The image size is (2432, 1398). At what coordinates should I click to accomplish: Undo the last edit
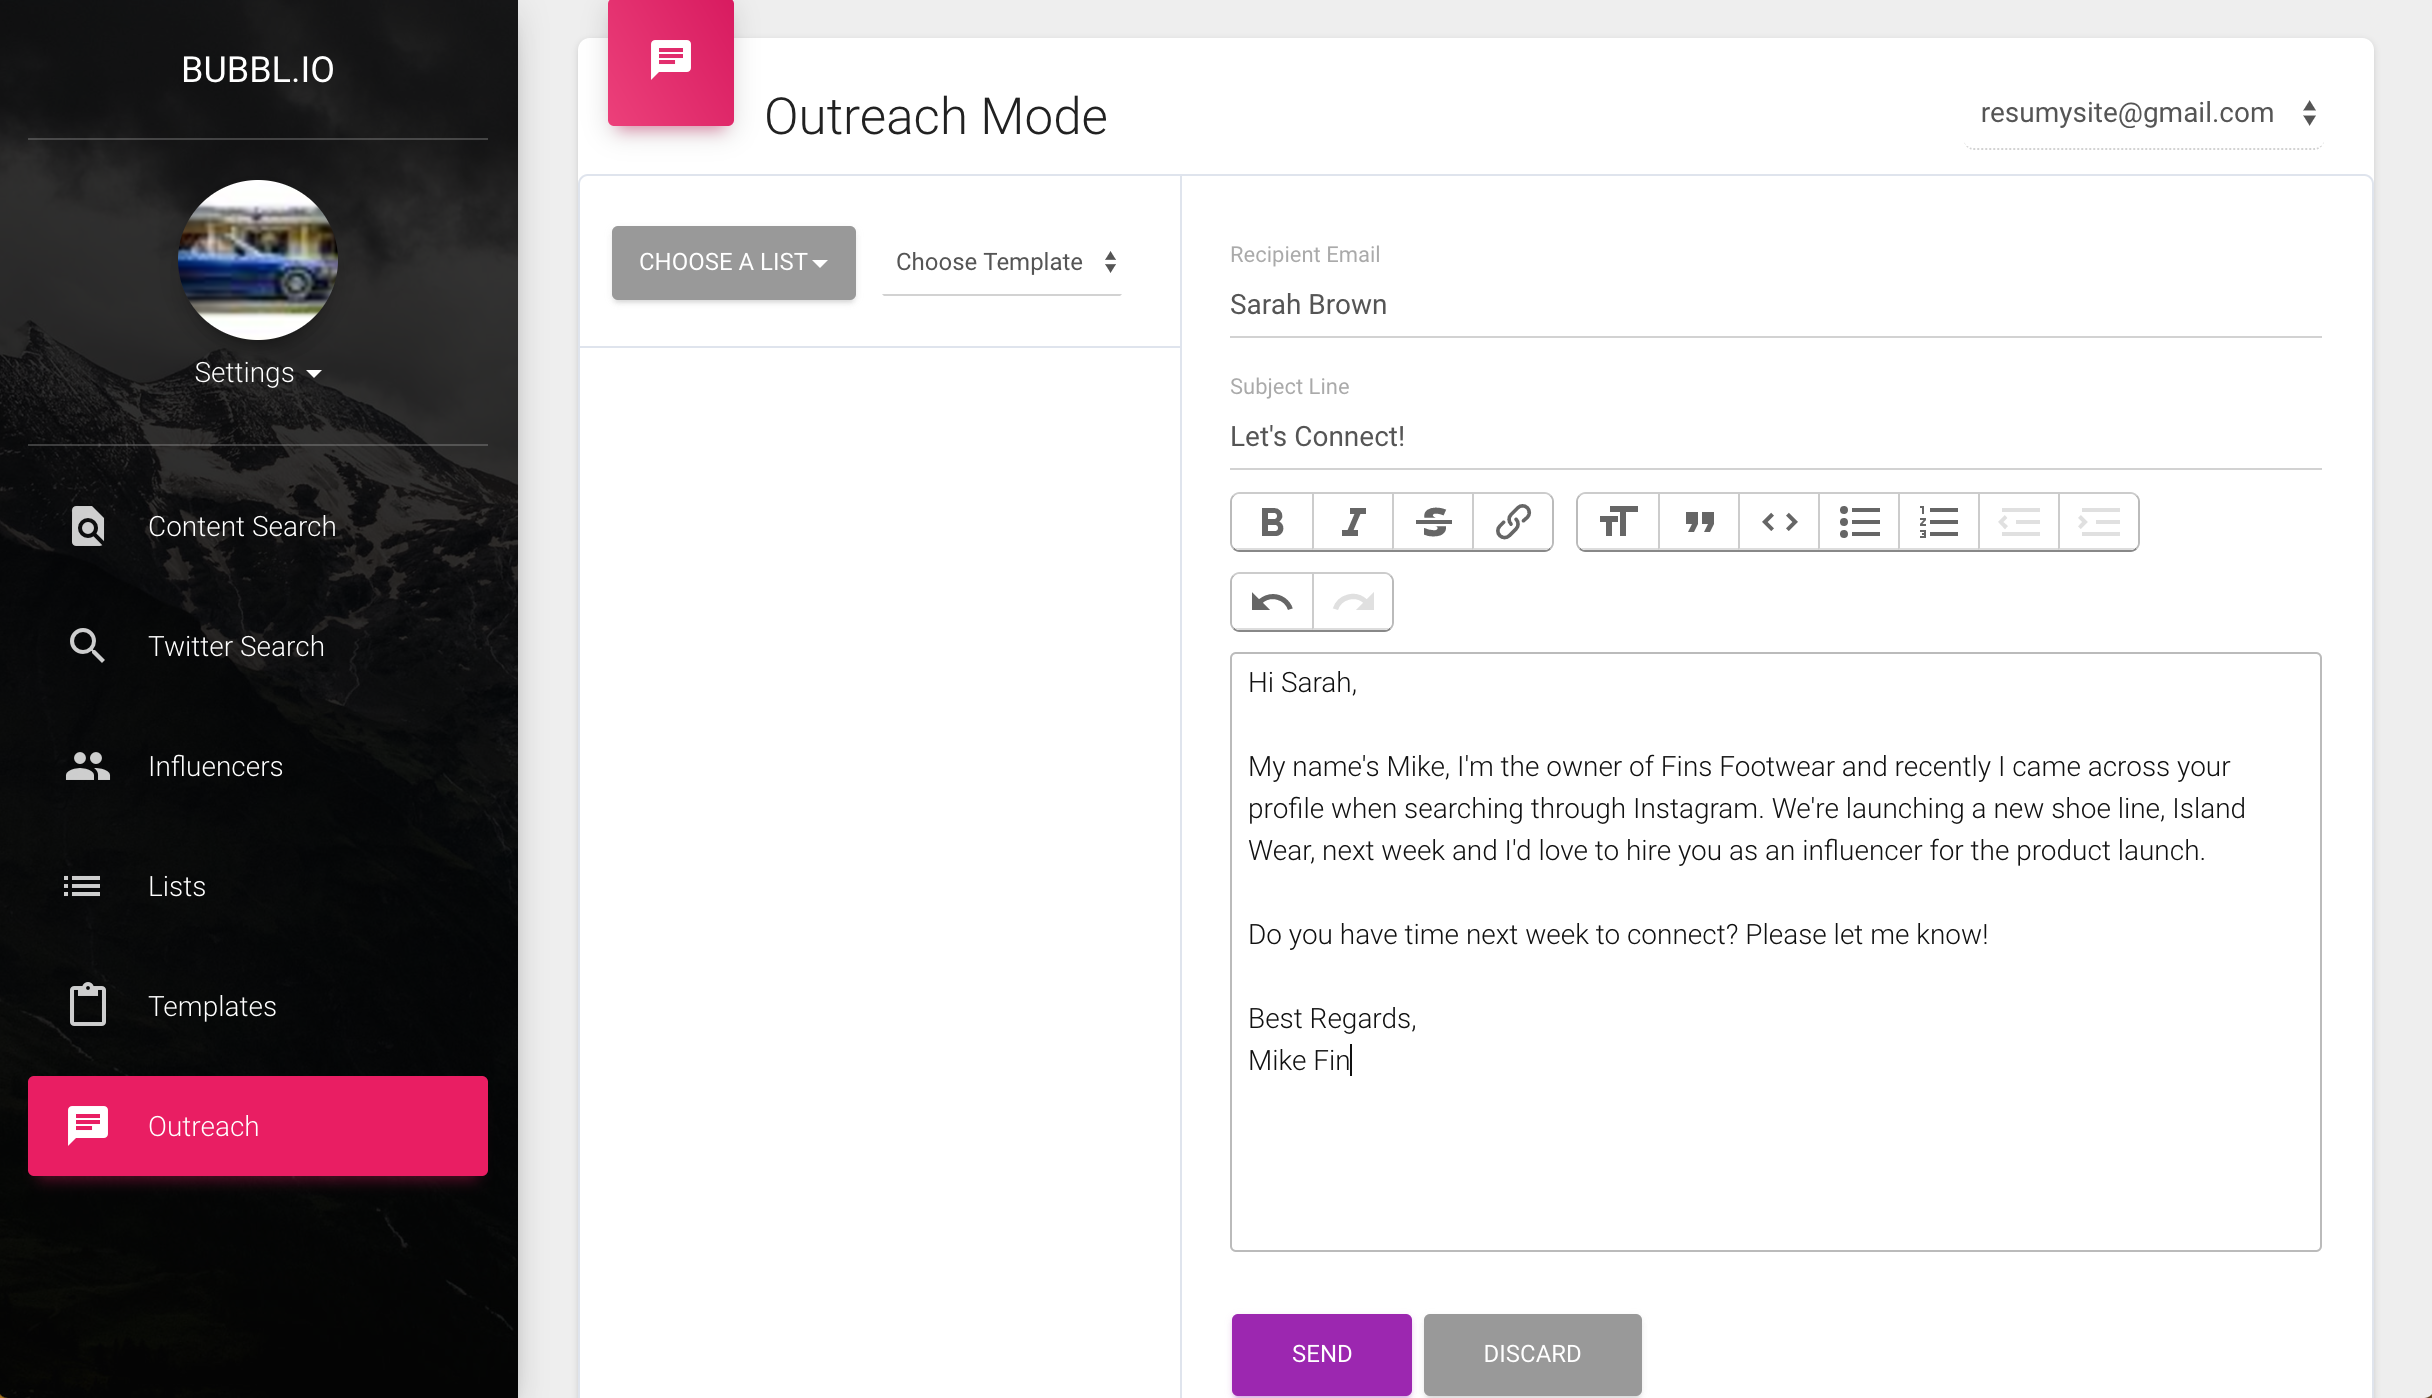click(1272, 602)
